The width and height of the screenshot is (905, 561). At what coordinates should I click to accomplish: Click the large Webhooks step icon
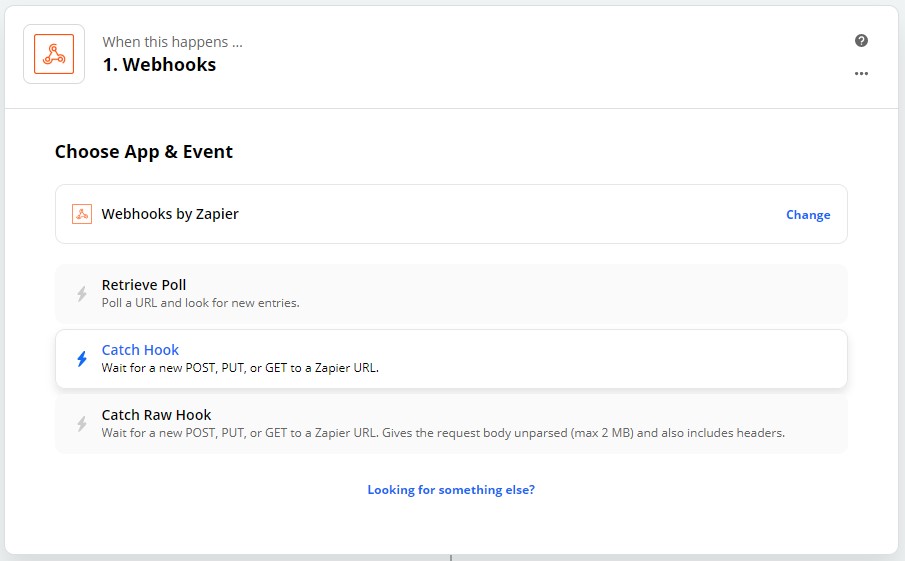tap(54, 54)
